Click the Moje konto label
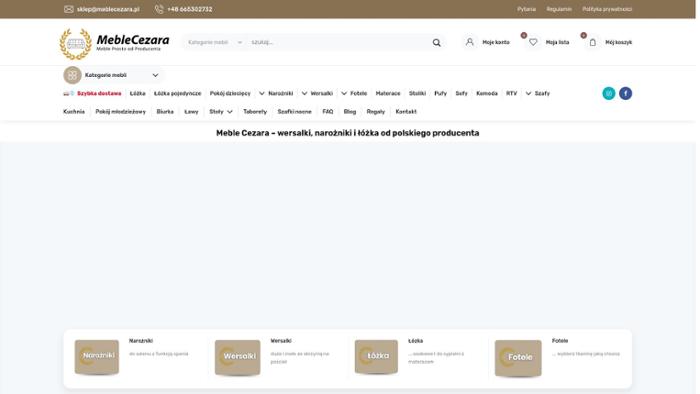700x394 pixels. pos(496,42)
